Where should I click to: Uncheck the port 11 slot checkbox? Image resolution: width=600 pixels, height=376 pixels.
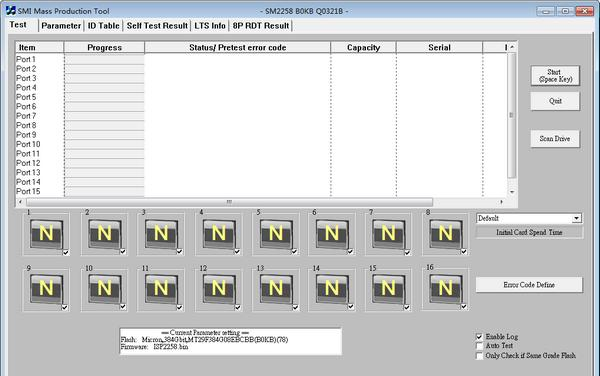[x=179, y=307]
